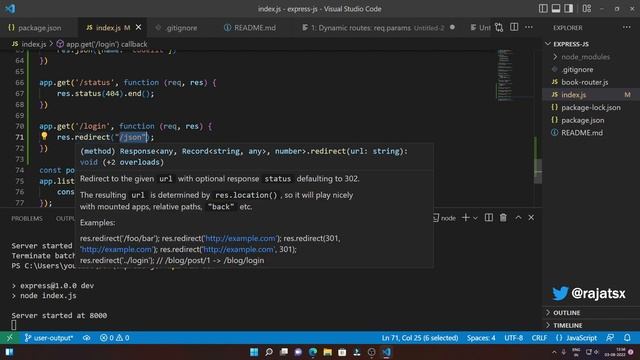640x360 pixels.
Task: Switch to the README.md tab
Action: (250, 28)
